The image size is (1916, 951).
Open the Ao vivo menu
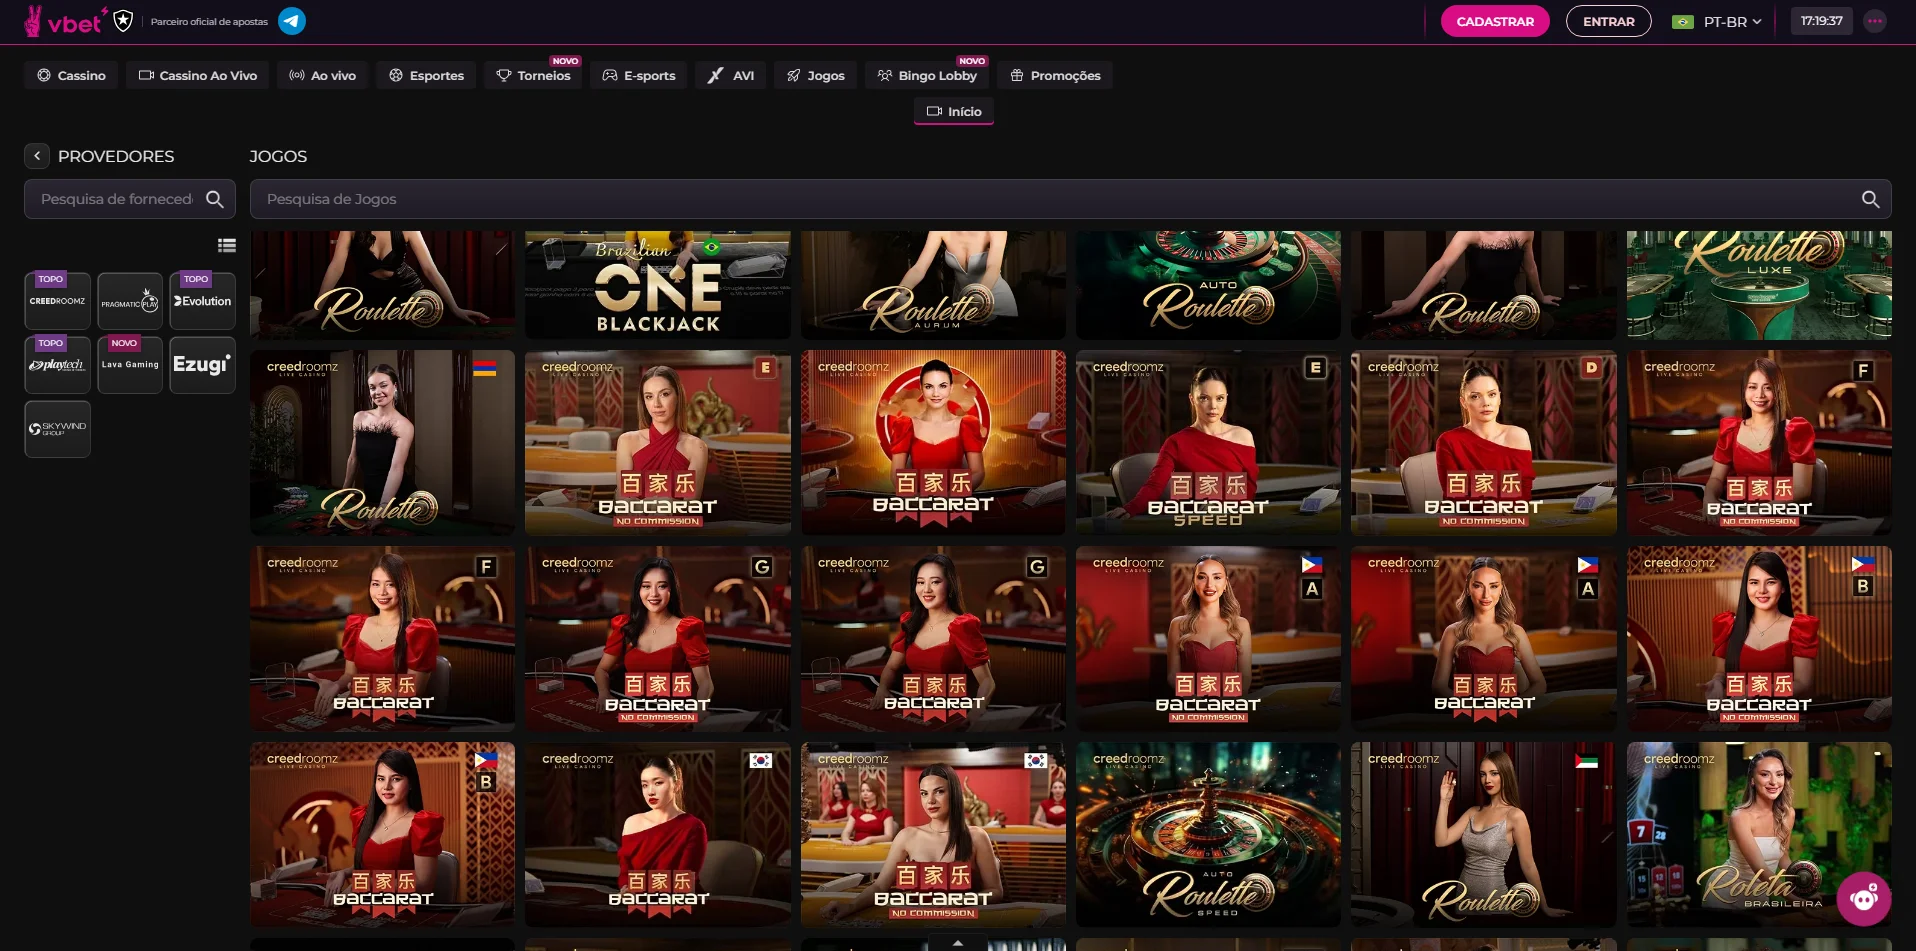pyautogui.click(x=322, y=75)
